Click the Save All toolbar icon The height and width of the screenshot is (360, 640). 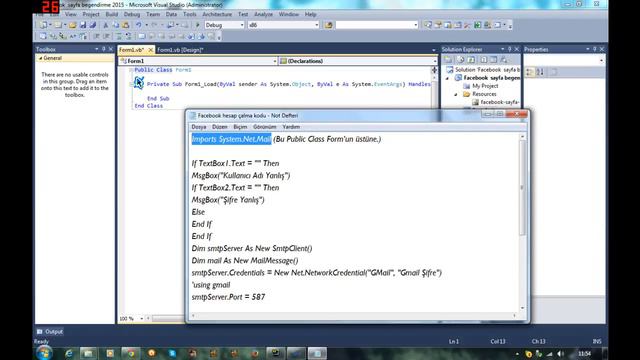93,25
